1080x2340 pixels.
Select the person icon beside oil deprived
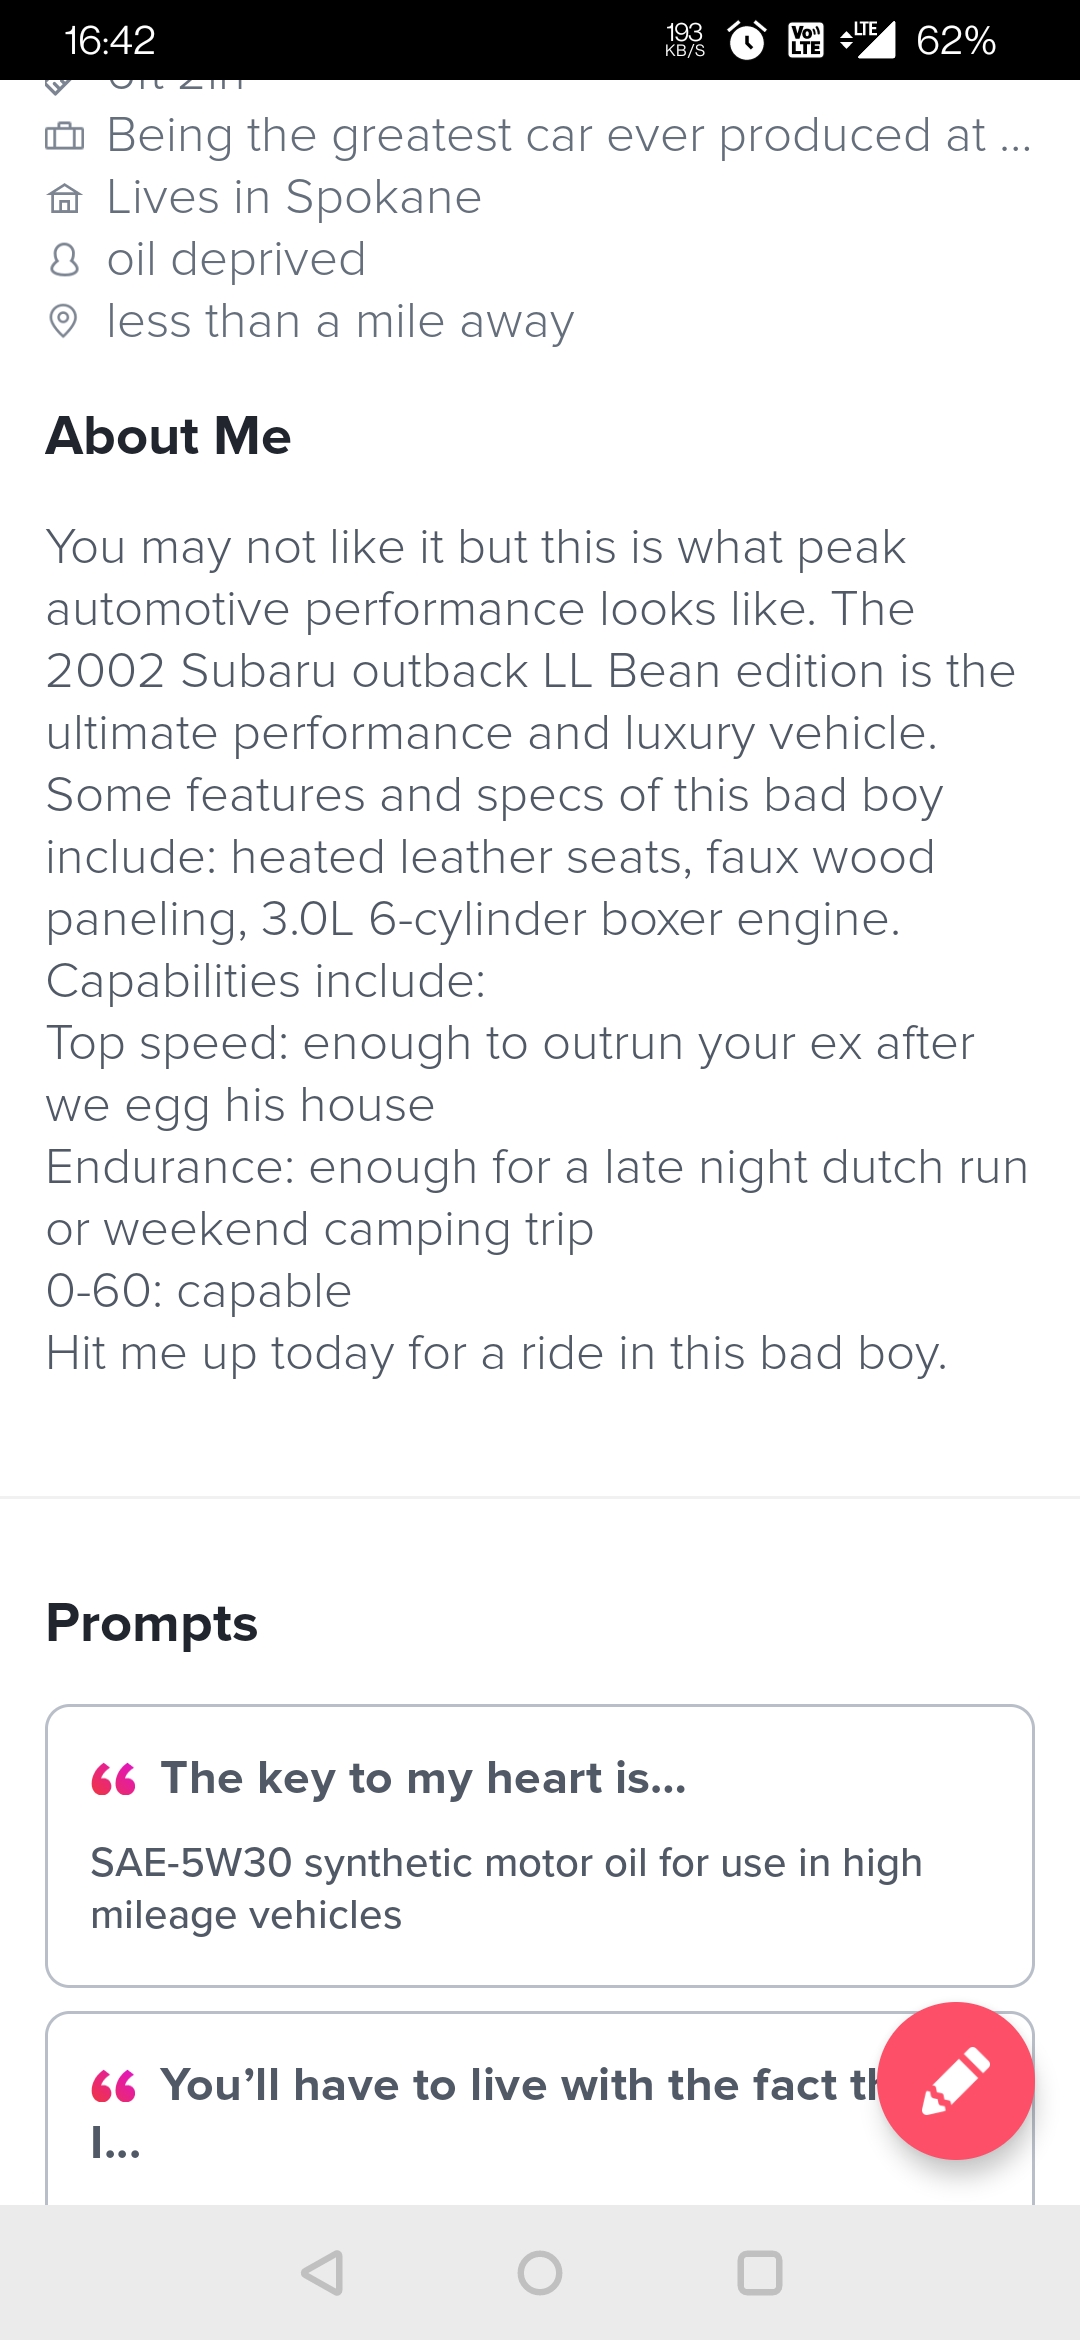(62, 259)
